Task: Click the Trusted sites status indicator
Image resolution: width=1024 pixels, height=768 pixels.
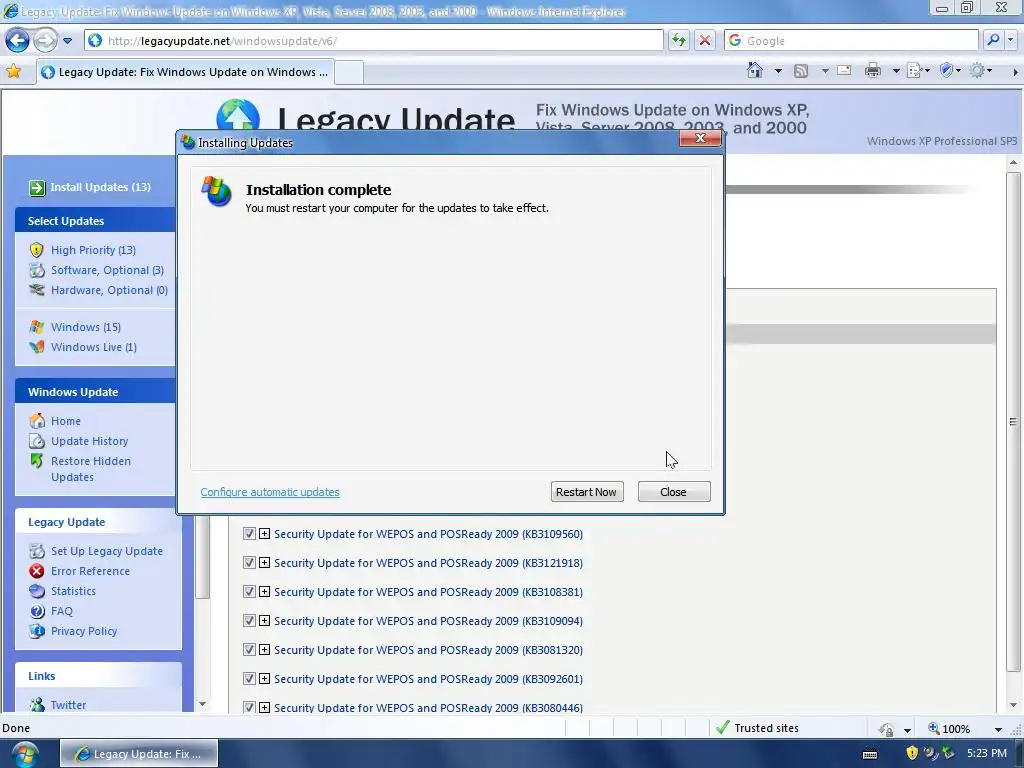Action: [x=758, y=728]
